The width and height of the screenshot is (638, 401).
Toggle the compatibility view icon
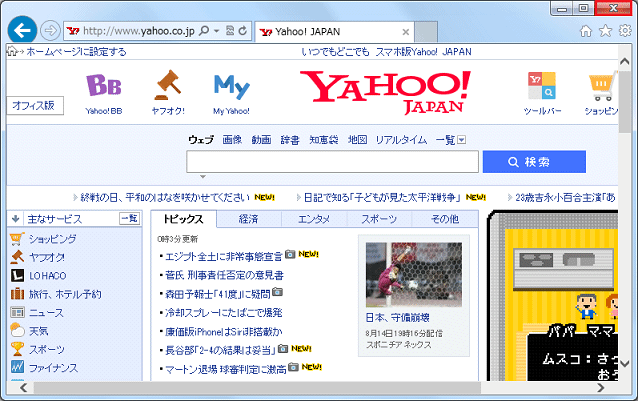pos(230,31)
